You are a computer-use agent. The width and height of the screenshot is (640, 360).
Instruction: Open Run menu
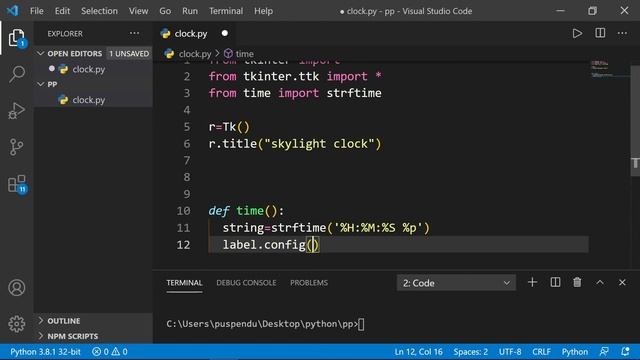190,11
